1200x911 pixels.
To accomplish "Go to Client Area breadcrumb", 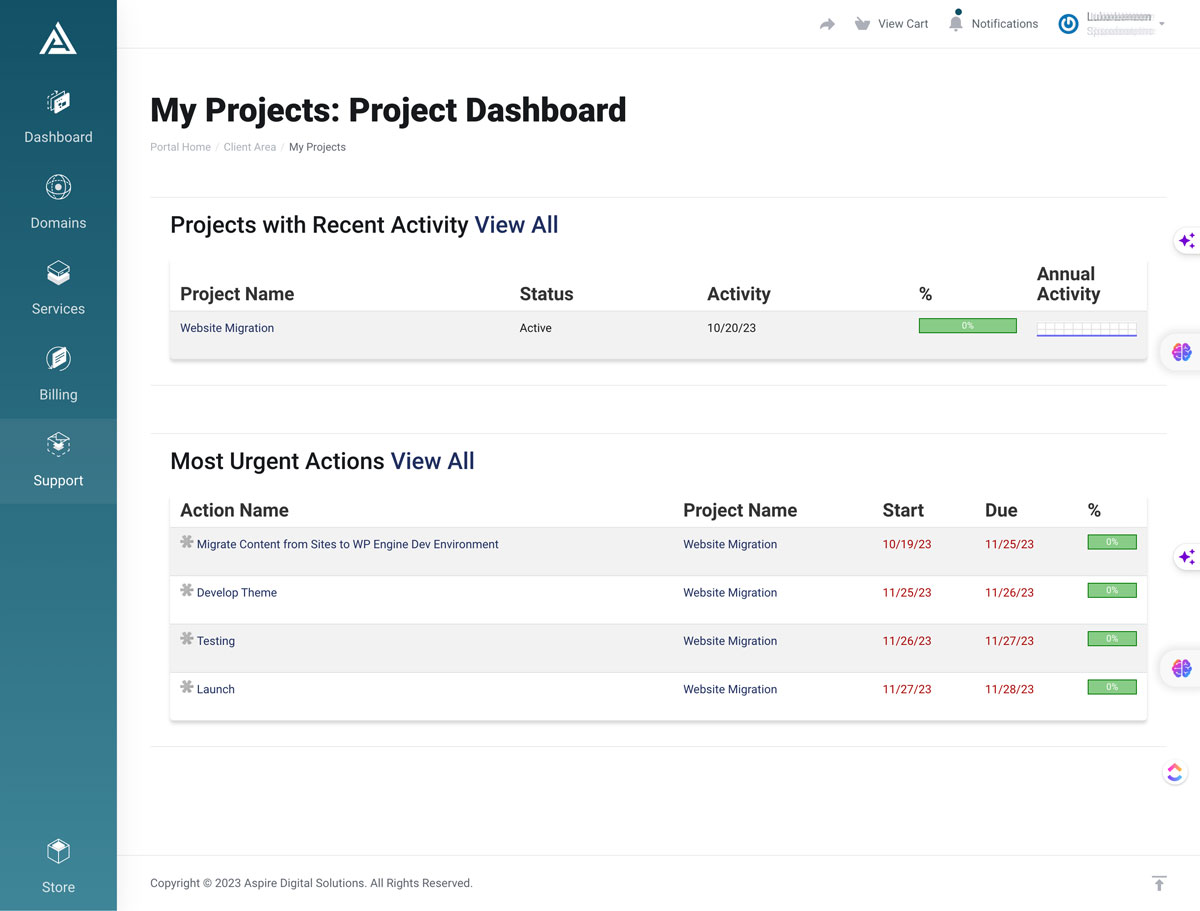I will click(x=250, y=147).
